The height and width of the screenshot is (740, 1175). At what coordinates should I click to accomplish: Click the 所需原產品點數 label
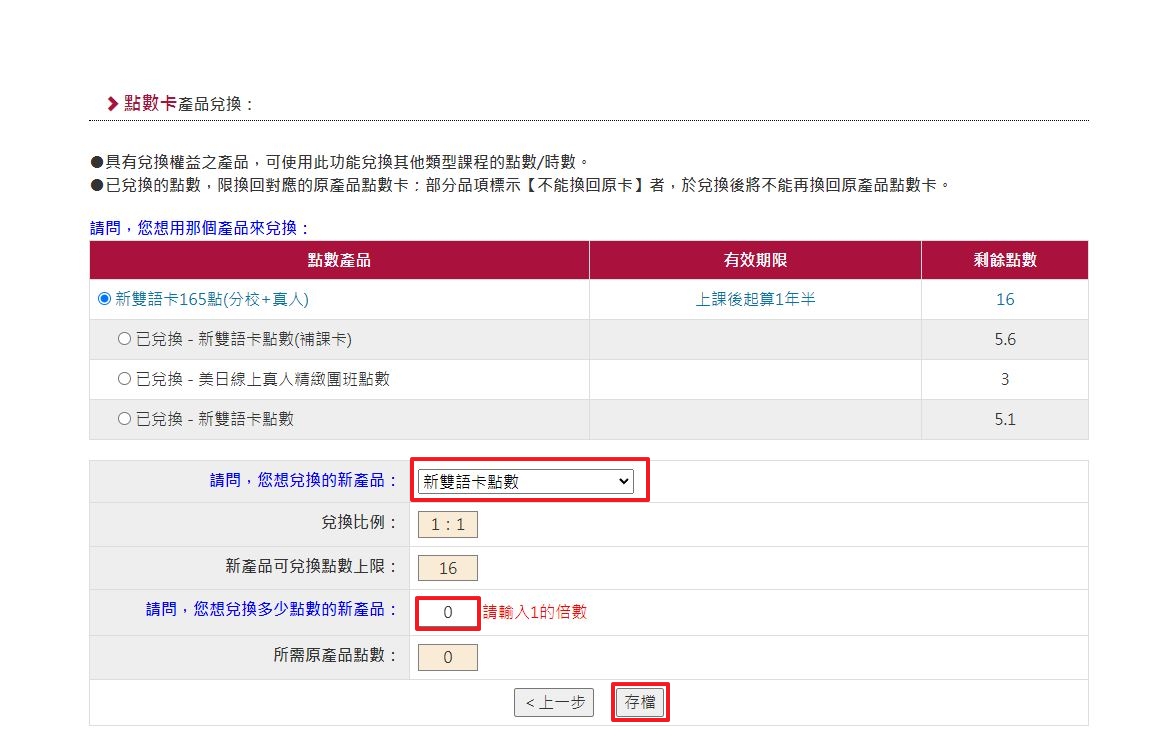point(335,655)
